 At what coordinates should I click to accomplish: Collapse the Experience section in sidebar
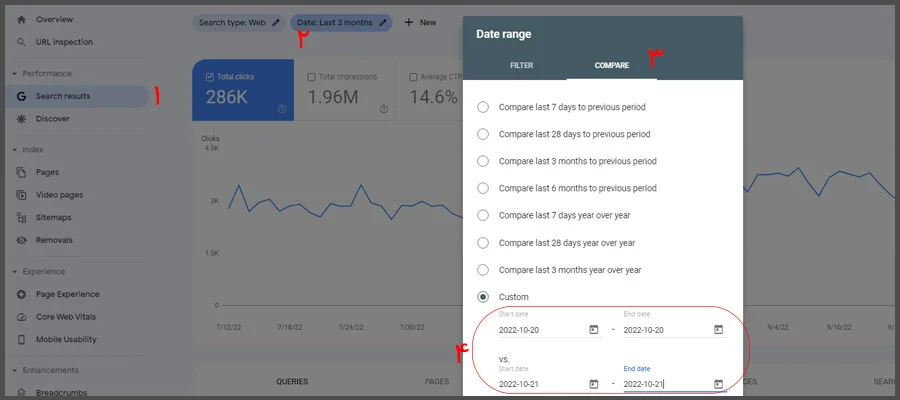[x=14, y=272]
